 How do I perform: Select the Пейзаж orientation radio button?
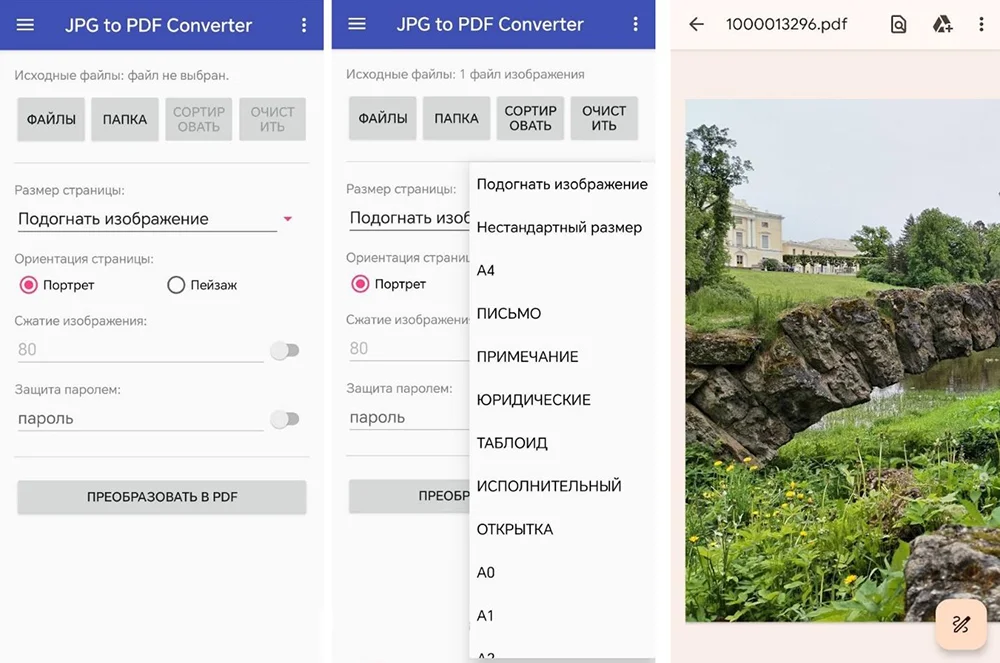coord(177,285)
